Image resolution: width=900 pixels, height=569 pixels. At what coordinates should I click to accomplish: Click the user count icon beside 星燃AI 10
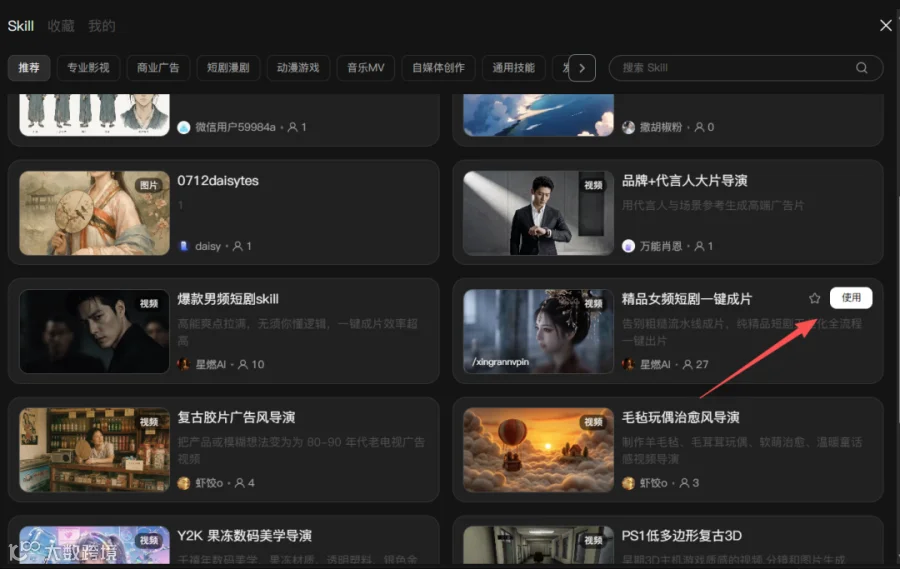coord(243,364)
